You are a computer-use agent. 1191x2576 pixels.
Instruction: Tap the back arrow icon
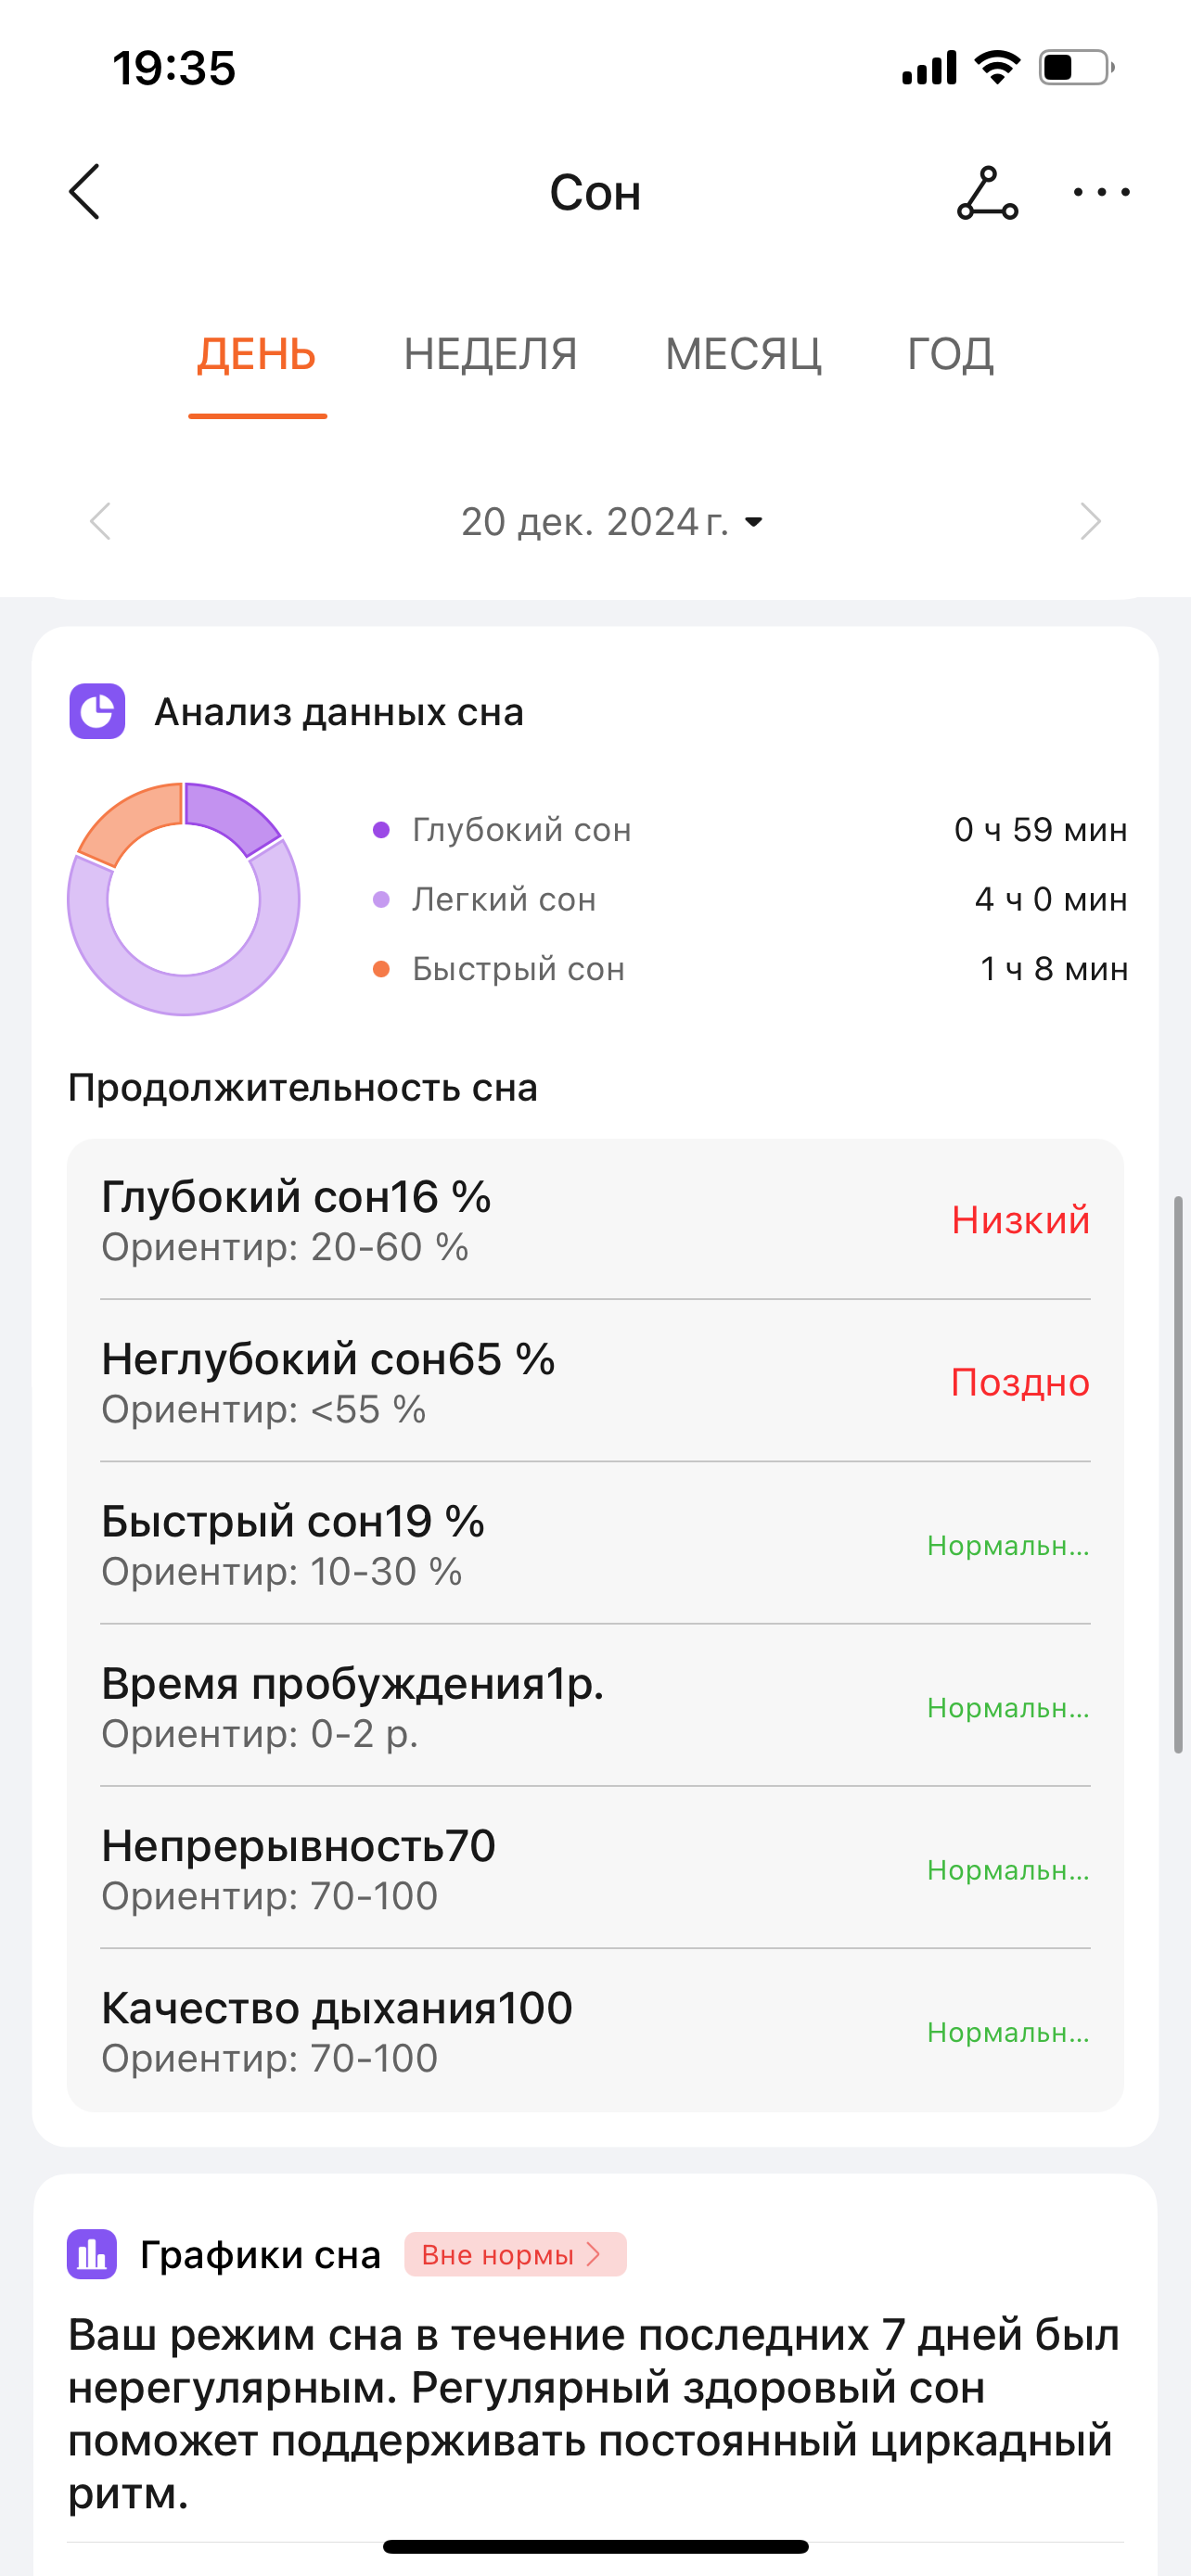click(x=85, y=192)
